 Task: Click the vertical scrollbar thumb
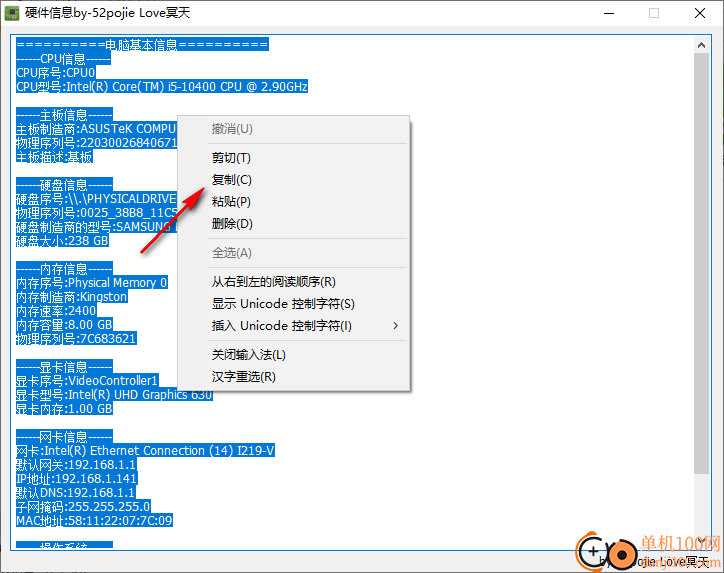[701, 263]
